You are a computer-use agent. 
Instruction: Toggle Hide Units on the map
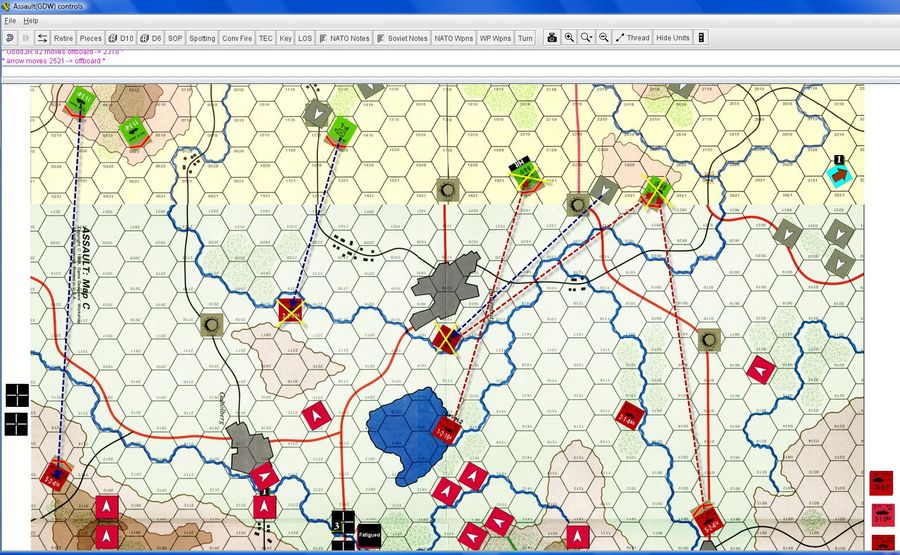pos(672,37)
